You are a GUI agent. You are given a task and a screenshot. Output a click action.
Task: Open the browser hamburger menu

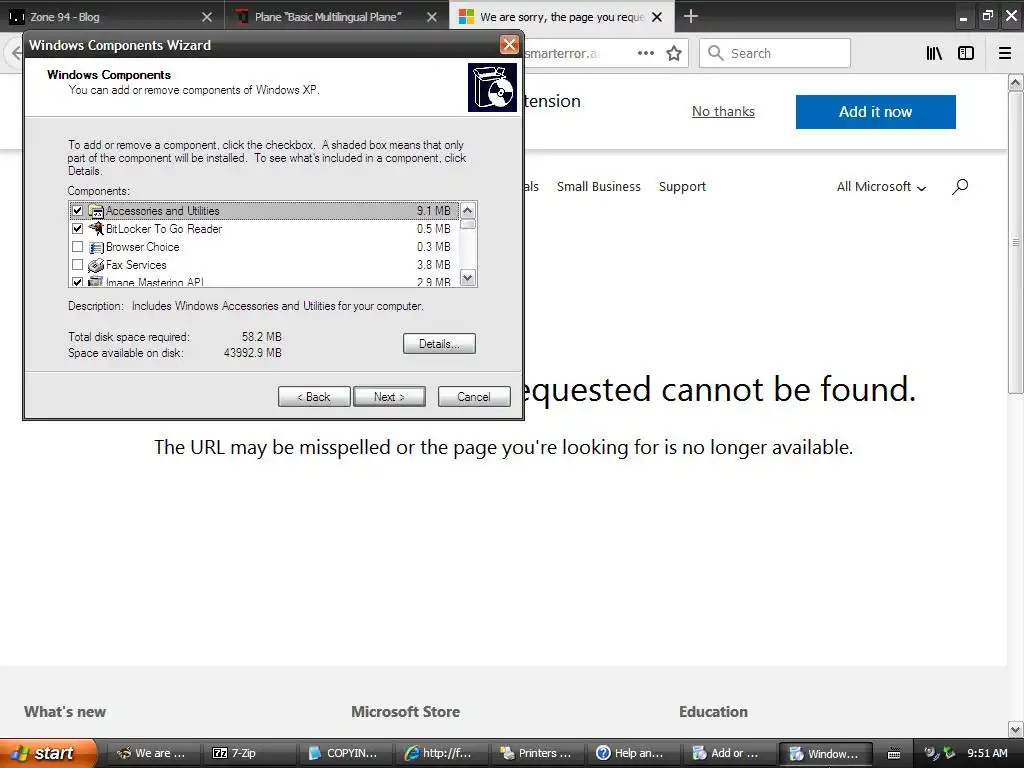[1005, 53]
